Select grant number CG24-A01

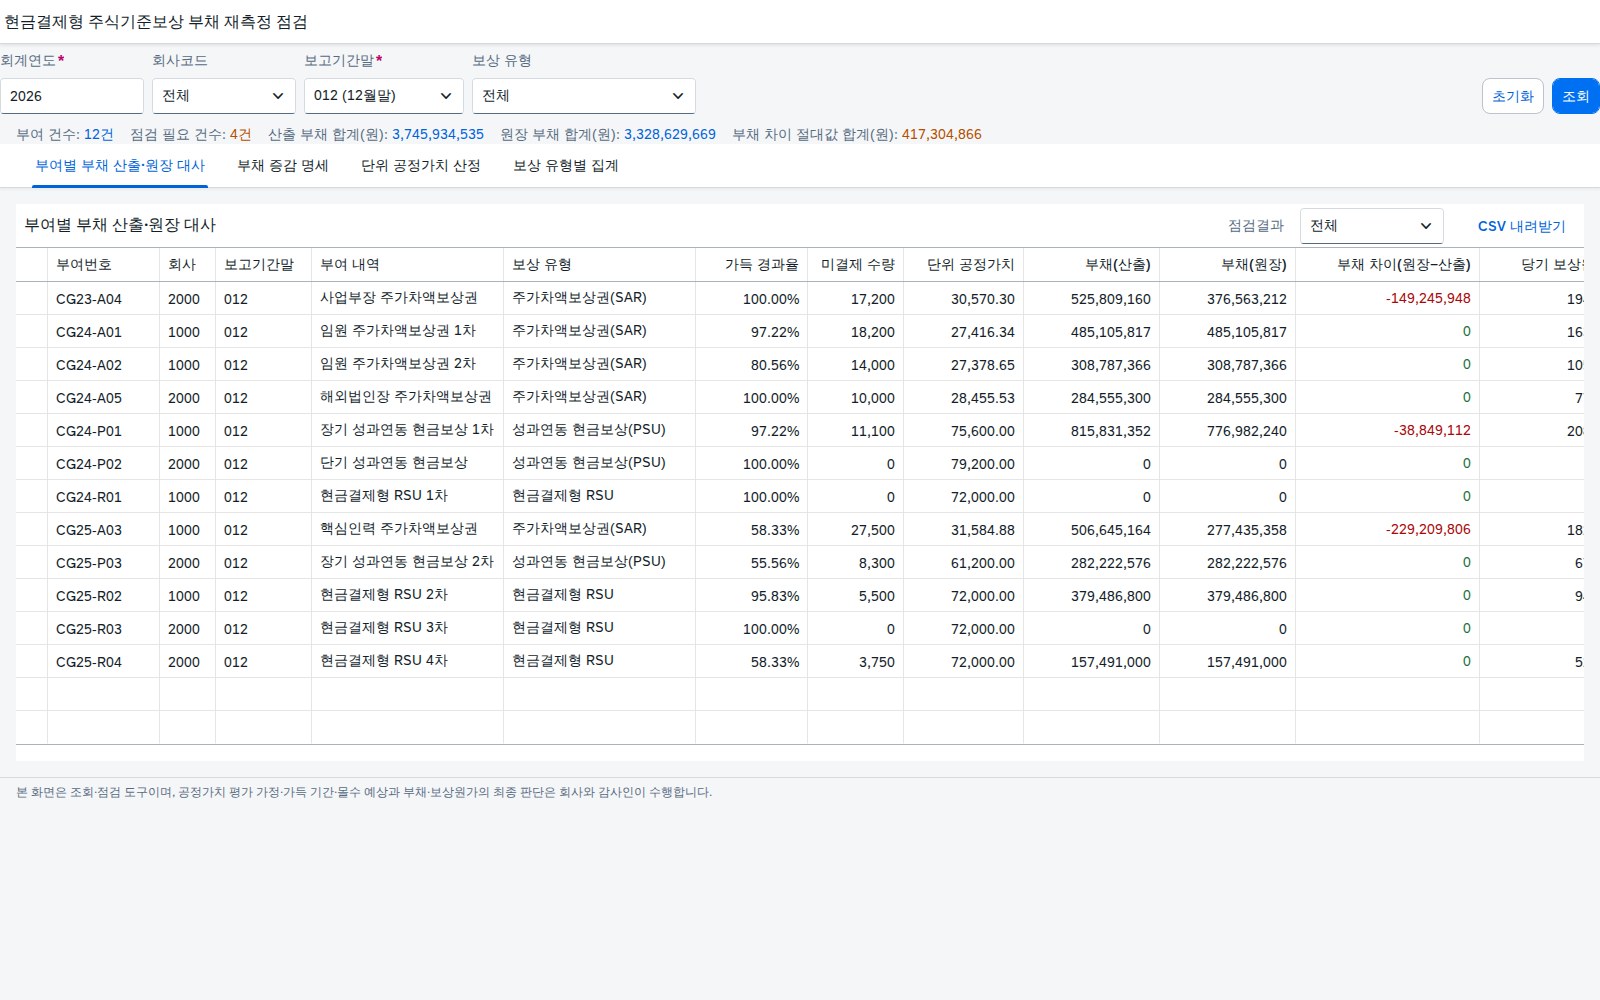89,332
